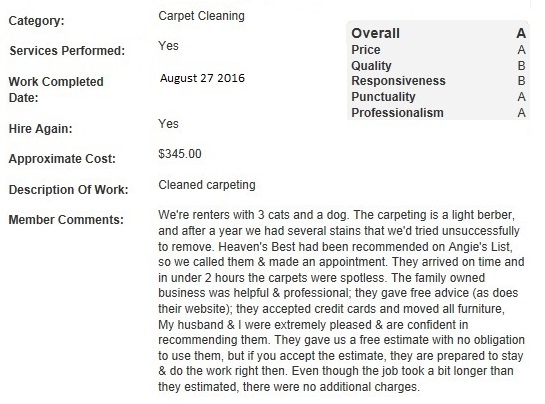Select the $345.00 cost value
545x404 pixels.
coord(180,154)
